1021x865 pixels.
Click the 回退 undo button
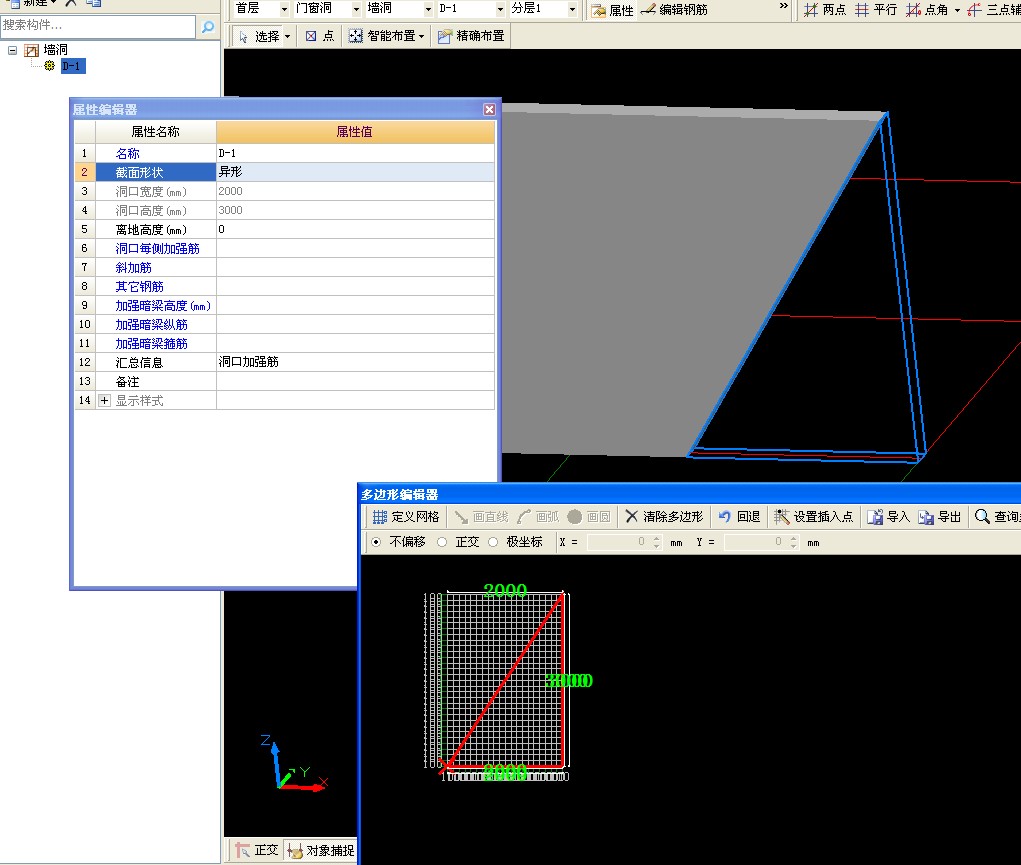pos(739,517)
